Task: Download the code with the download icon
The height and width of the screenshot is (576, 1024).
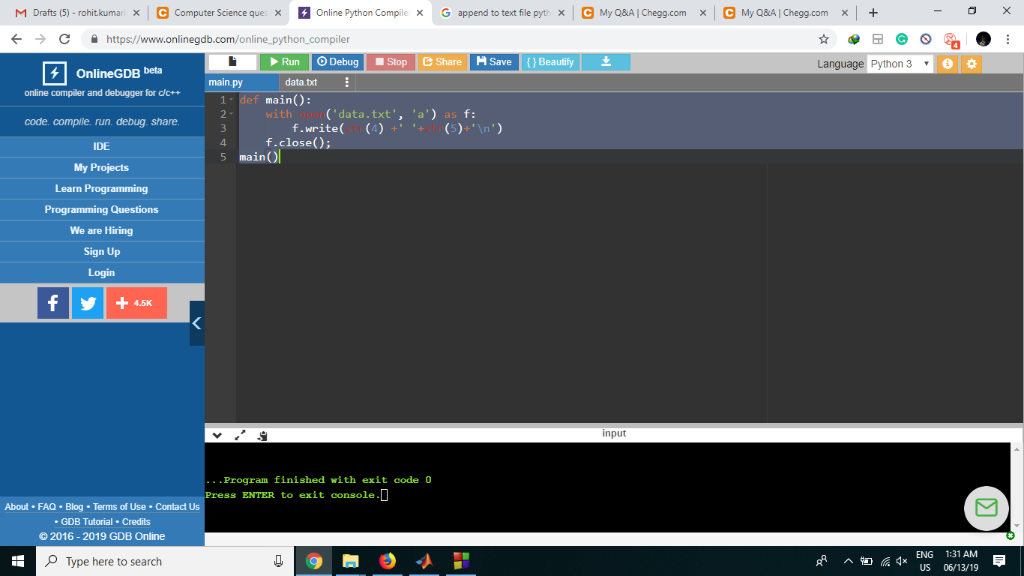Action: click(x=605, y=61)
